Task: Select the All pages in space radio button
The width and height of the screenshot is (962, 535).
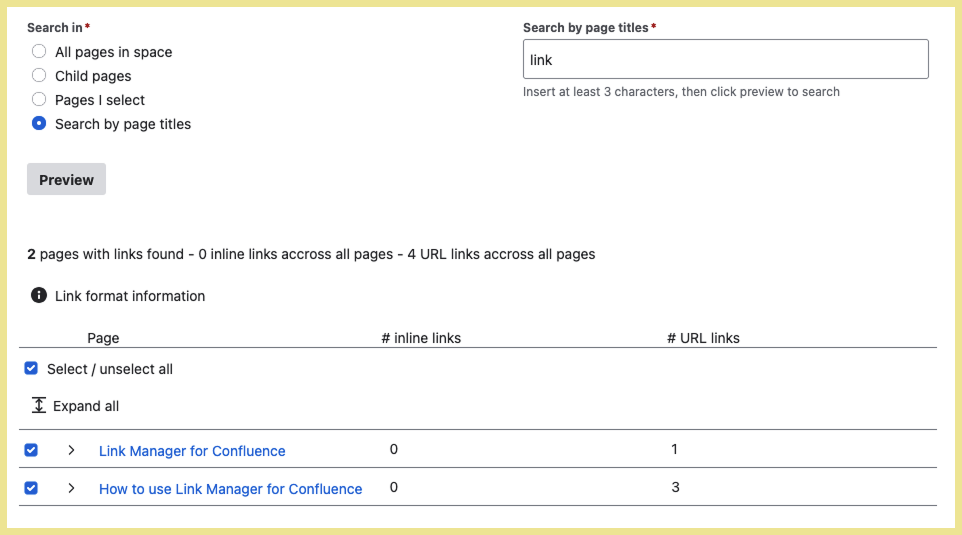Action: (x=39, y=52)
